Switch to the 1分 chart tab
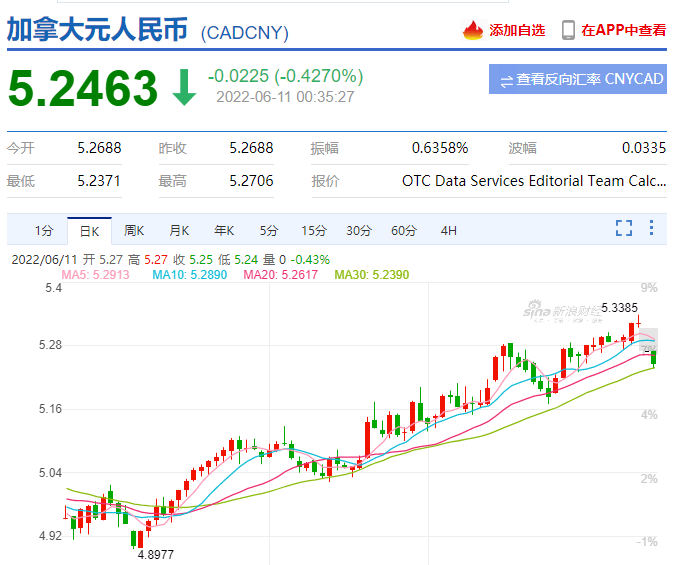Image resolution: width=678 pixels, height=565 pixels. pyautogui.click(x=44, y=231)
